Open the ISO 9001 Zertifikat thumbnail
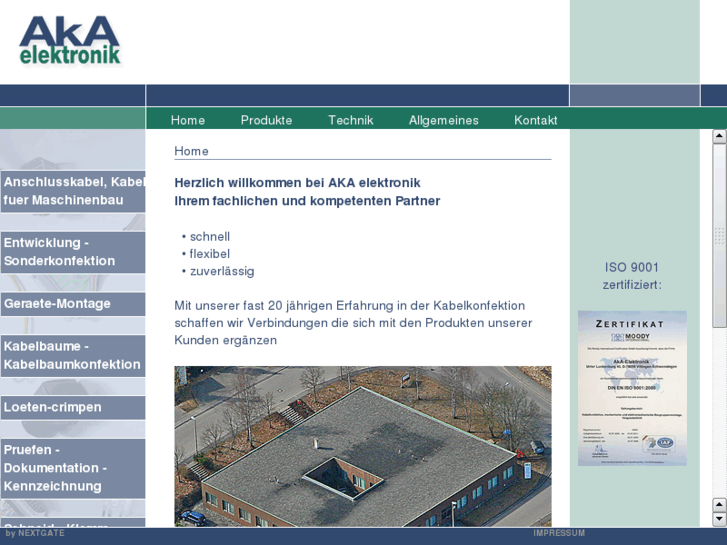This screenshot has height=545, width=727. coord(632,388)
